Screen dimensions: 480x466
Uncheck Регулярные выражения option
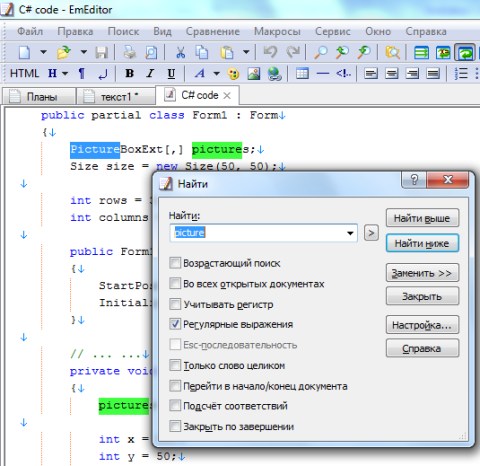coord(175,324)
